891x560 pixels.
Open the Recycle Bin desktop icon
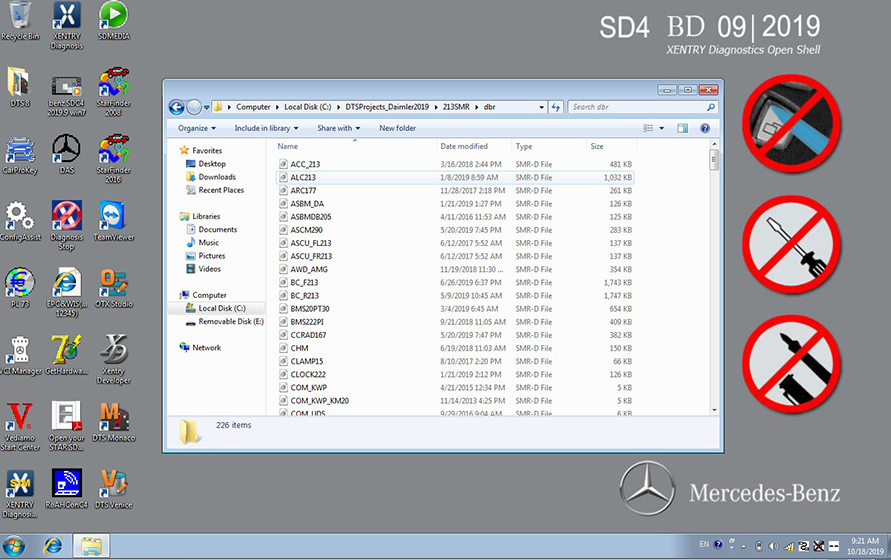click(x=20, y=21)
